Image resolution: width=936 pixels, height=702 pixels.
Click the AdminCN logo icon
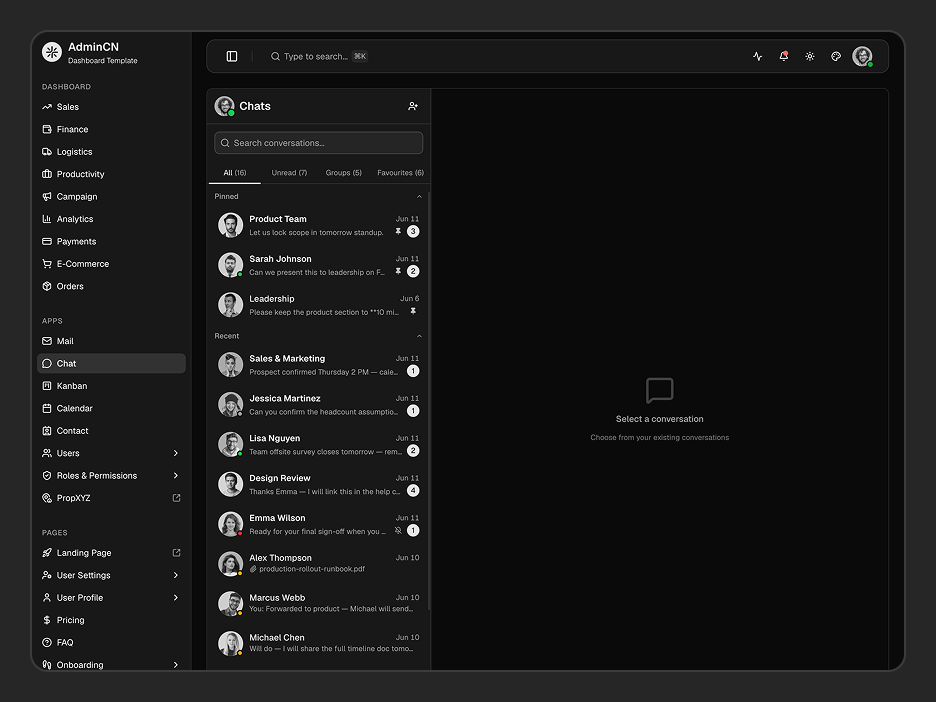pos(52,52)
